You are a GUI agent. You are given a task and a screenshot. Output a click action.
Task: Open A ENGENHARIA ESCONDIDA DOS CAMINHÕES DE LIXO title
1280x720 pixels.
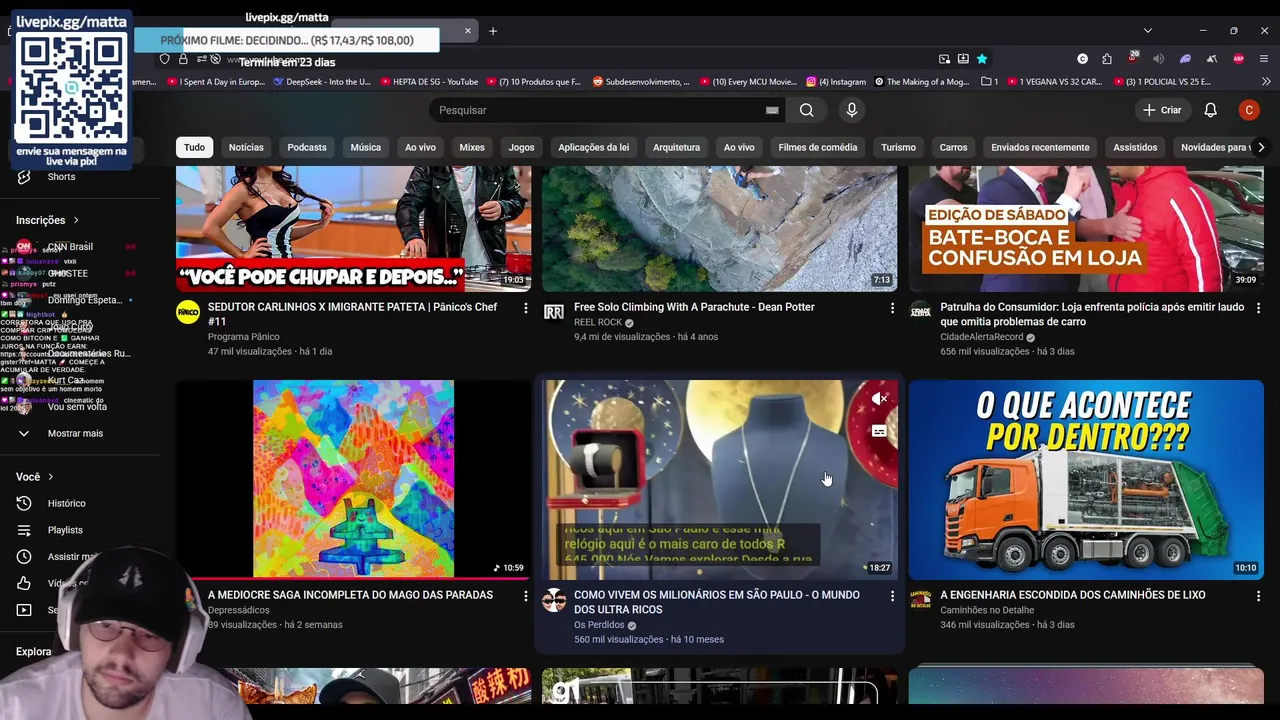(x=1073, y=595)
